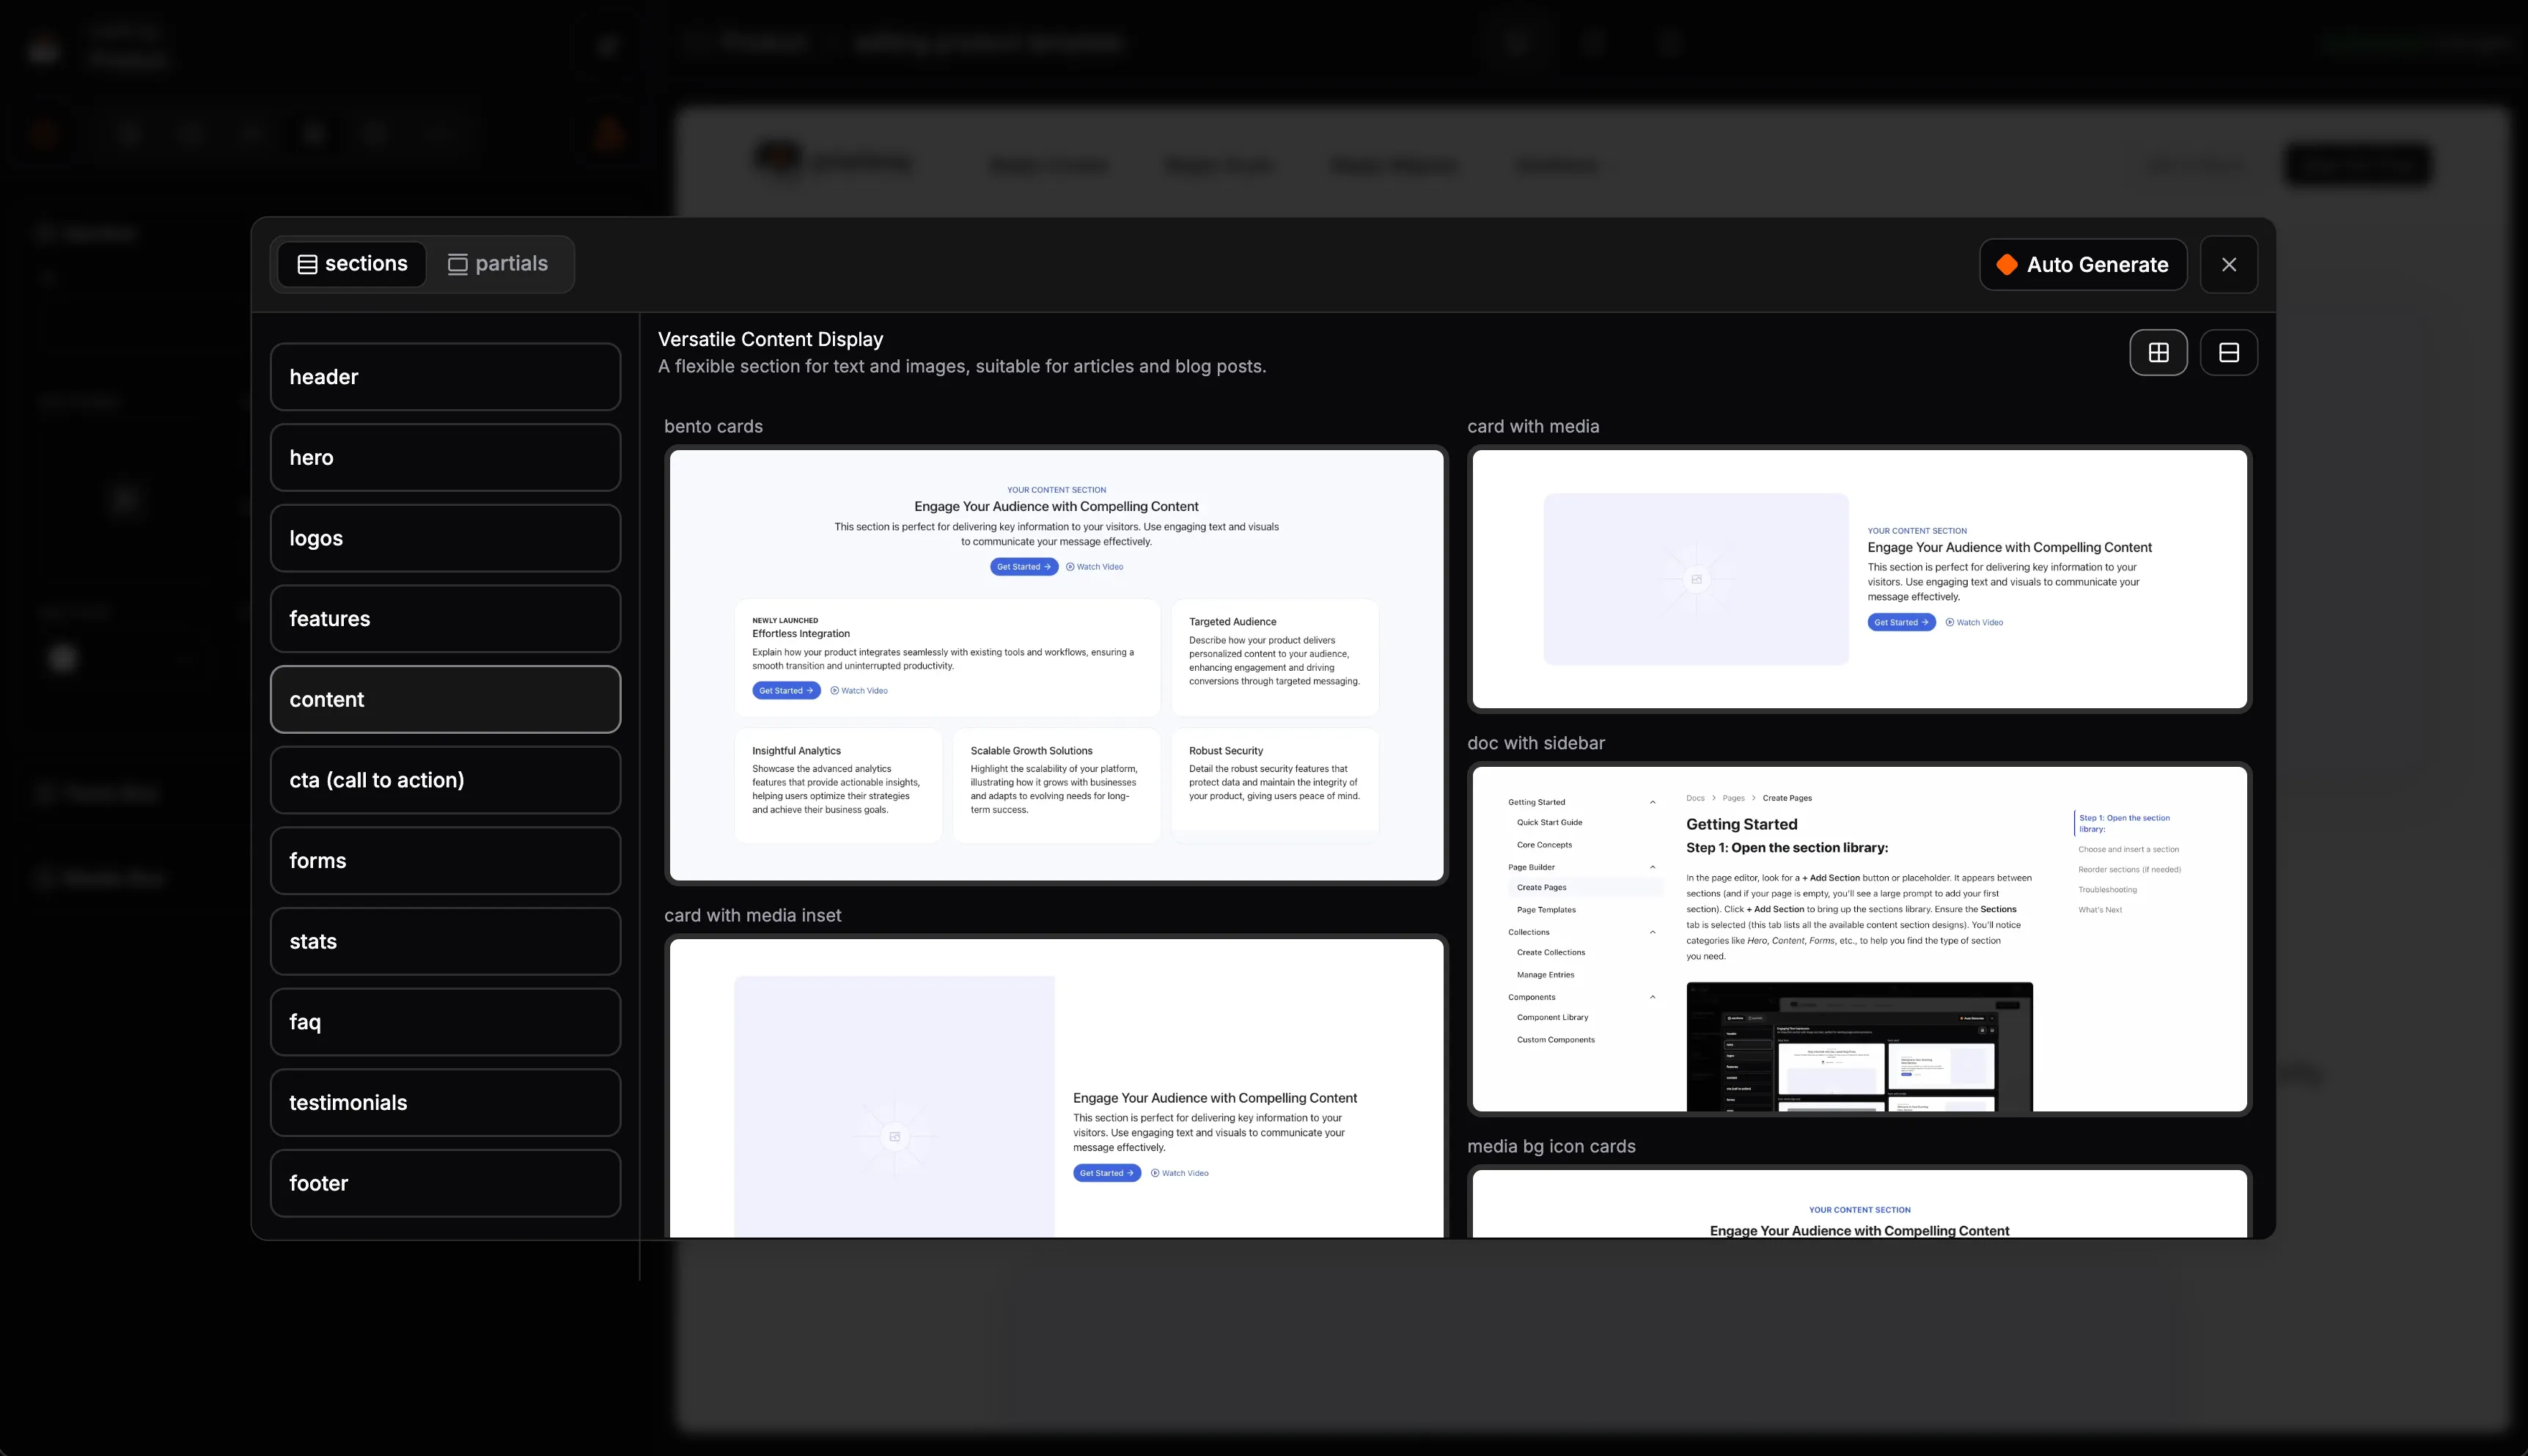Open the logos section category
The image size is (2528, 1456).
click(445, 538)
